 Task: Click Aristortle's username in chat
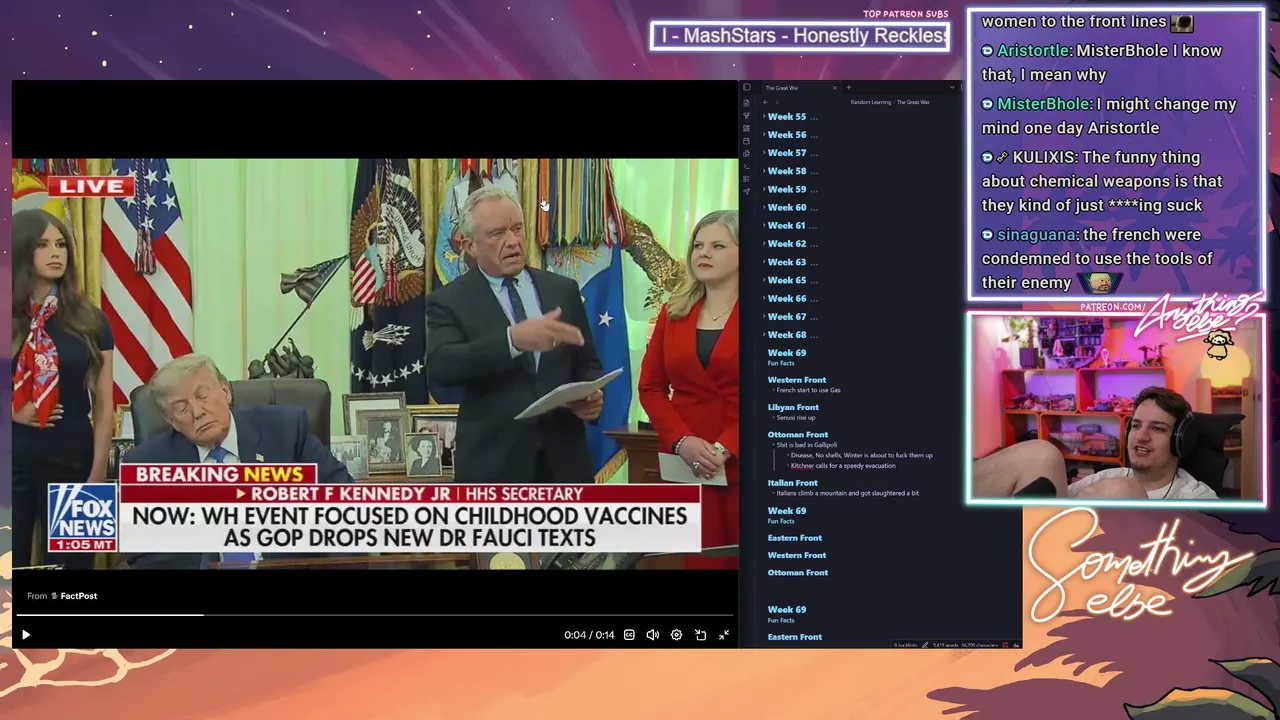1033,51
